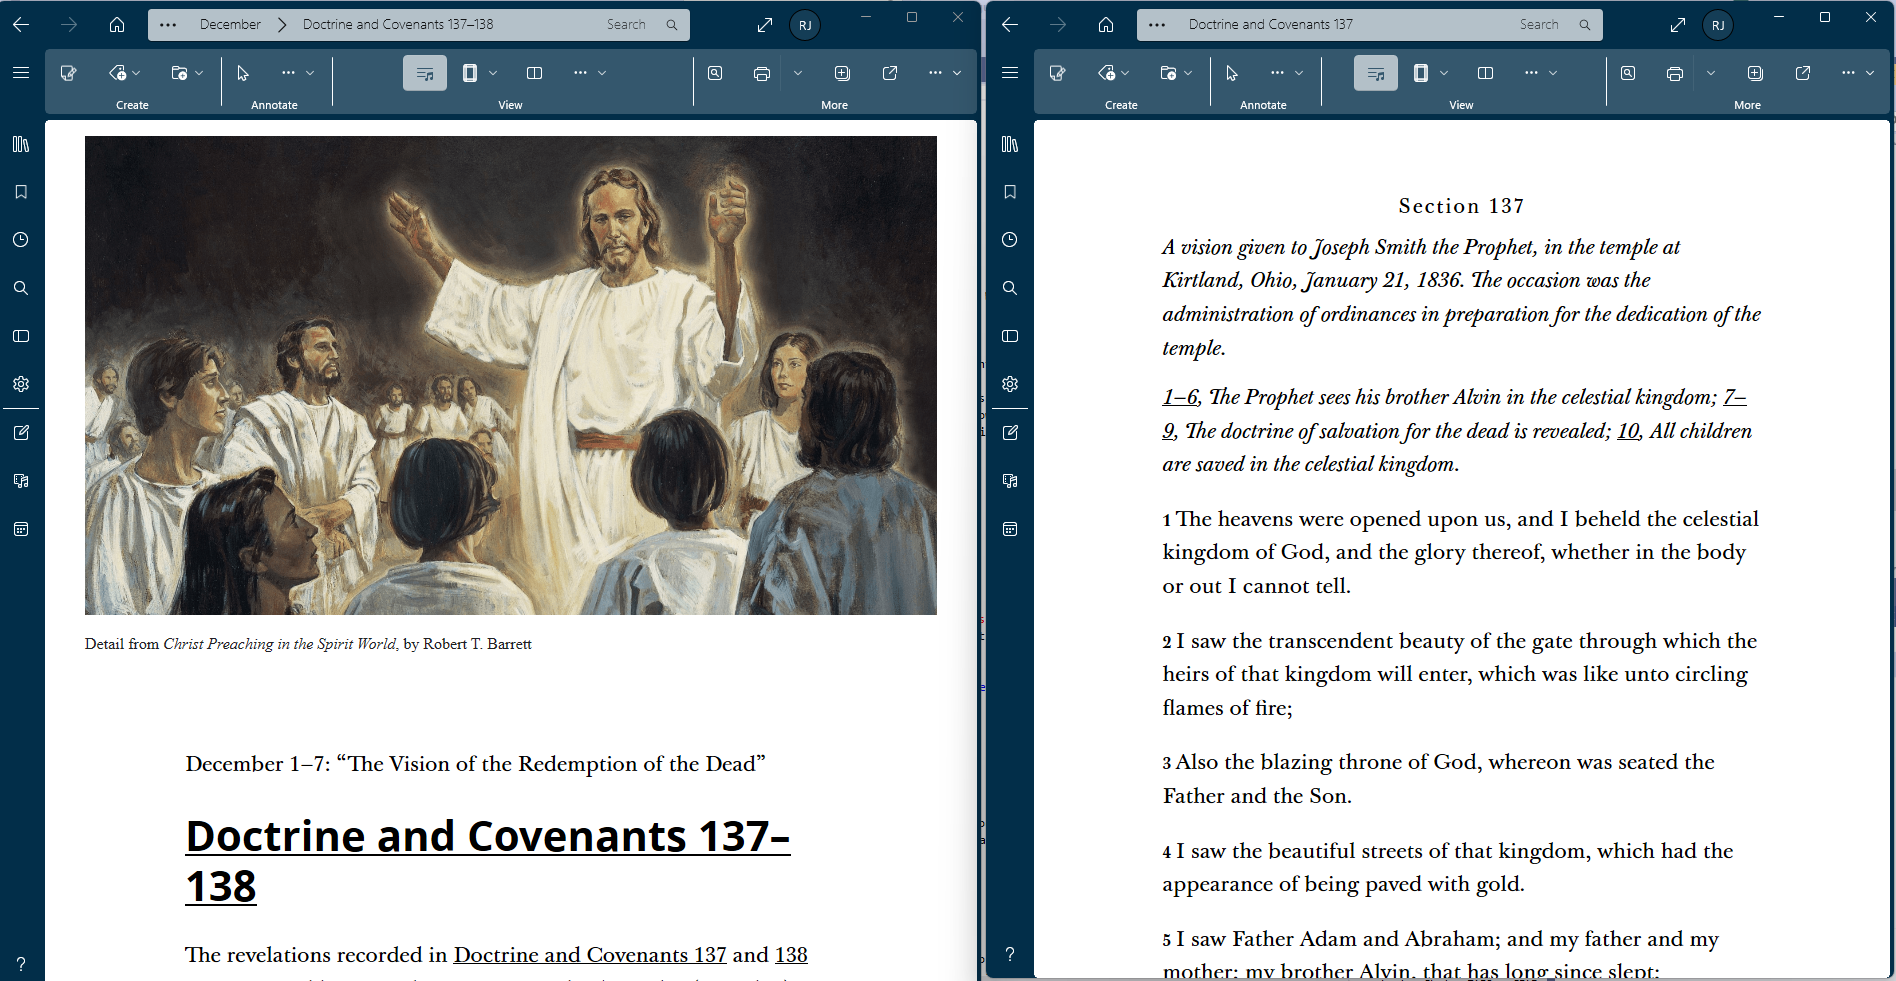This screenshot has width=1896, height=981.
Task: Open find on page in left window
Action: click(x=715, y=73)
